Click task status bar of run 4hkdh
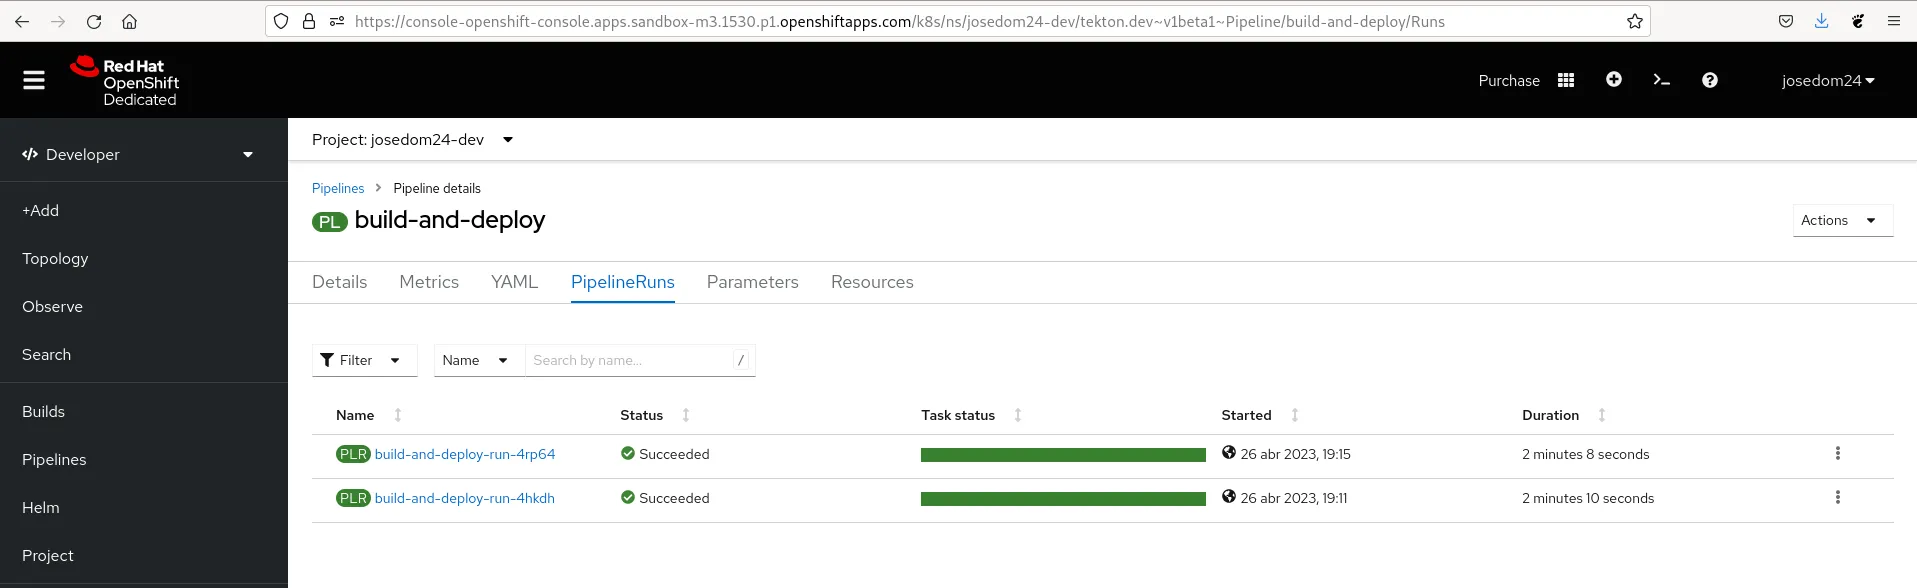Viewport: 1917px width, 588px height. tap(1063, 499)
